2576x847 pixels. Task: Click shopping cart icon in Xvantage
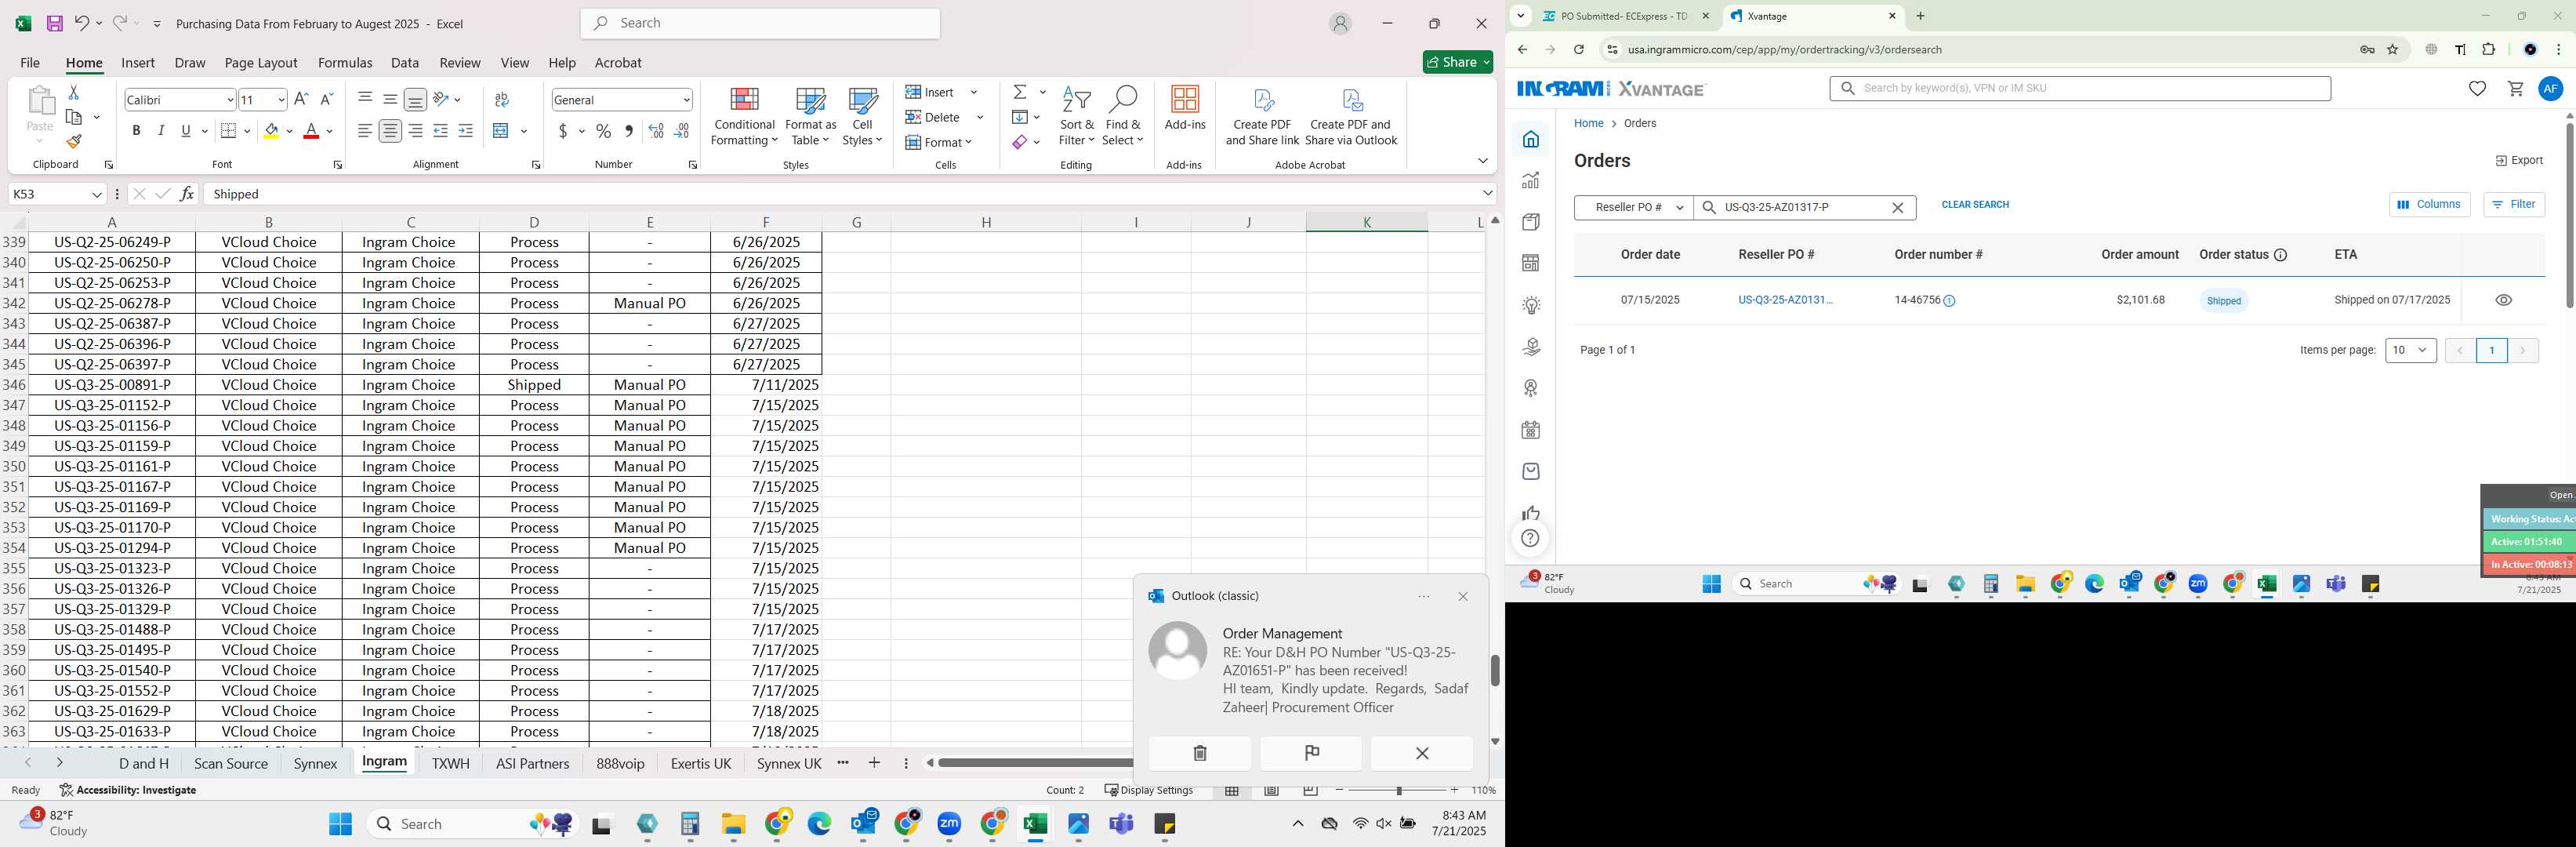(x=2515, y=88)
